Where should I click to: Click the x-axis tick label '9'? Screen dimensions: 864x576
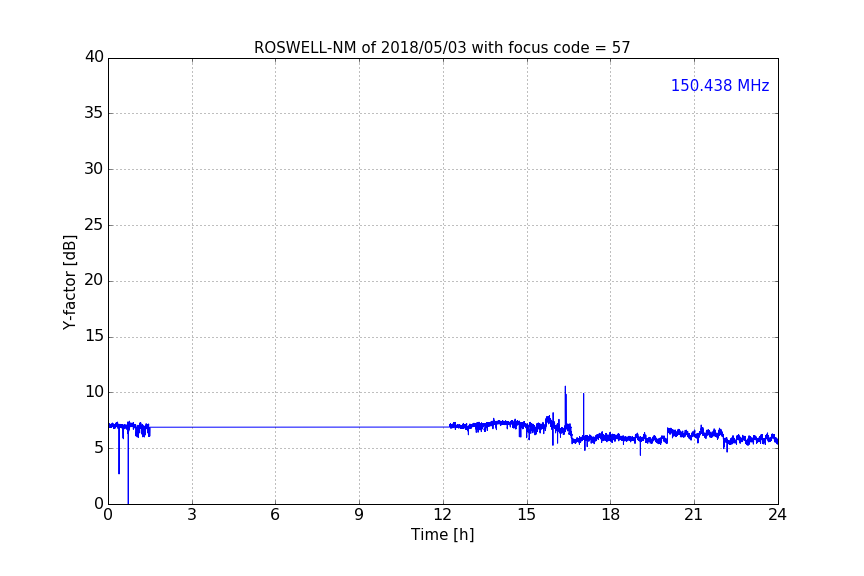click(x=359, y=515)
